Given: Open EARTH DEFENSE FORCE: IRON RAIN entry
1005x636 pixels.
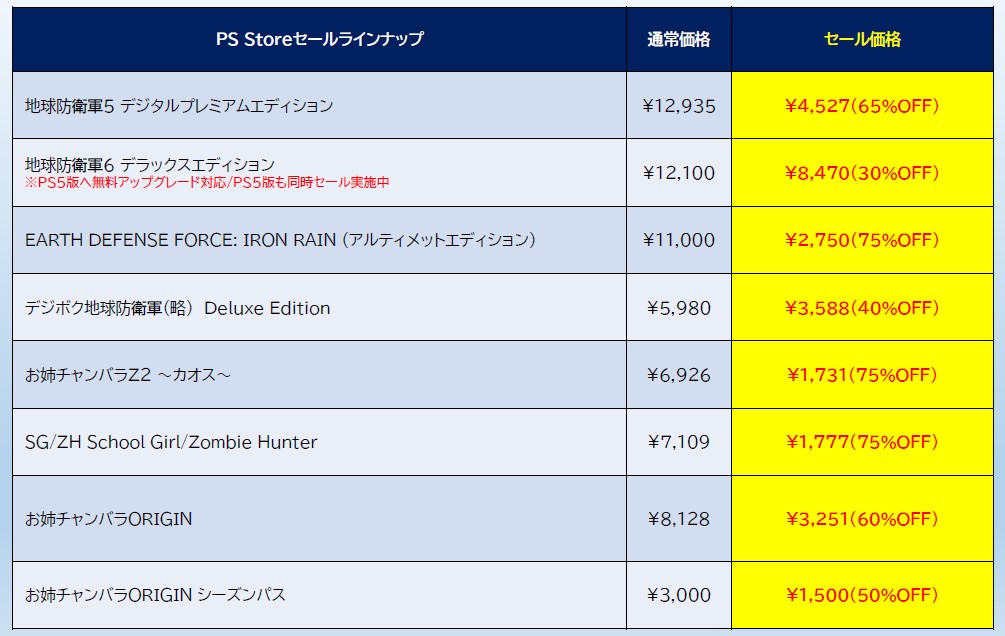Looking at the screenshot, I should click(x=280, y=240).
